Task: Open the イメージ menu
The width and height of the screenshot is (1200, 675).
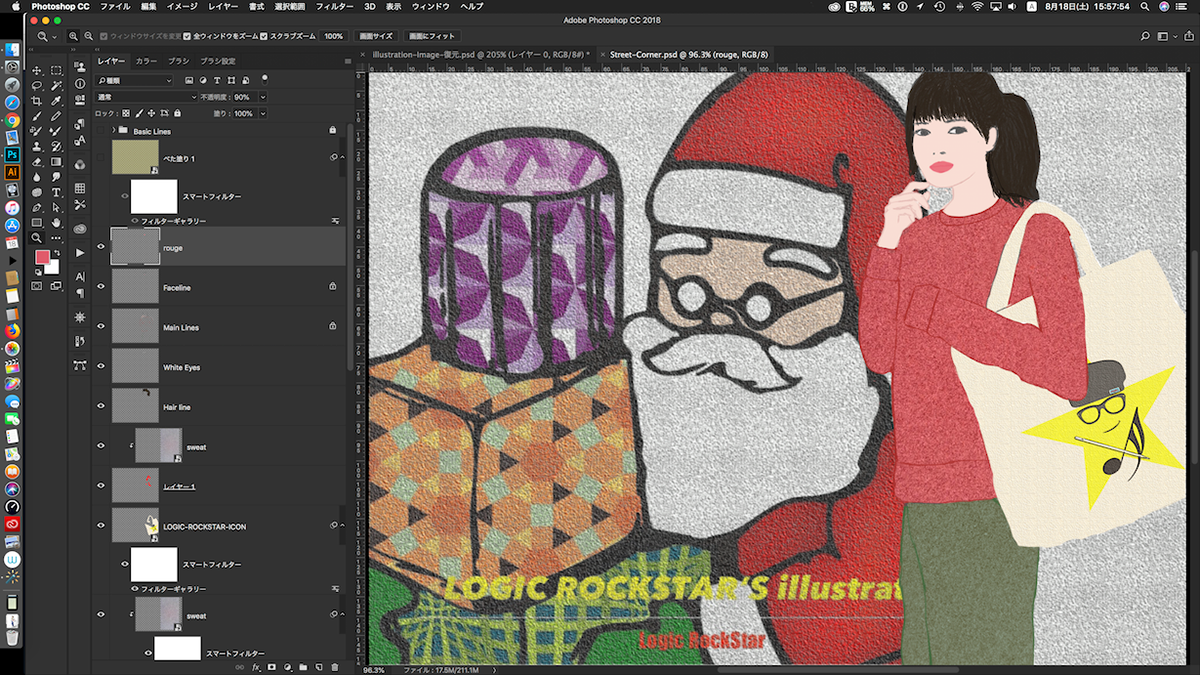Action: (182, 6)
